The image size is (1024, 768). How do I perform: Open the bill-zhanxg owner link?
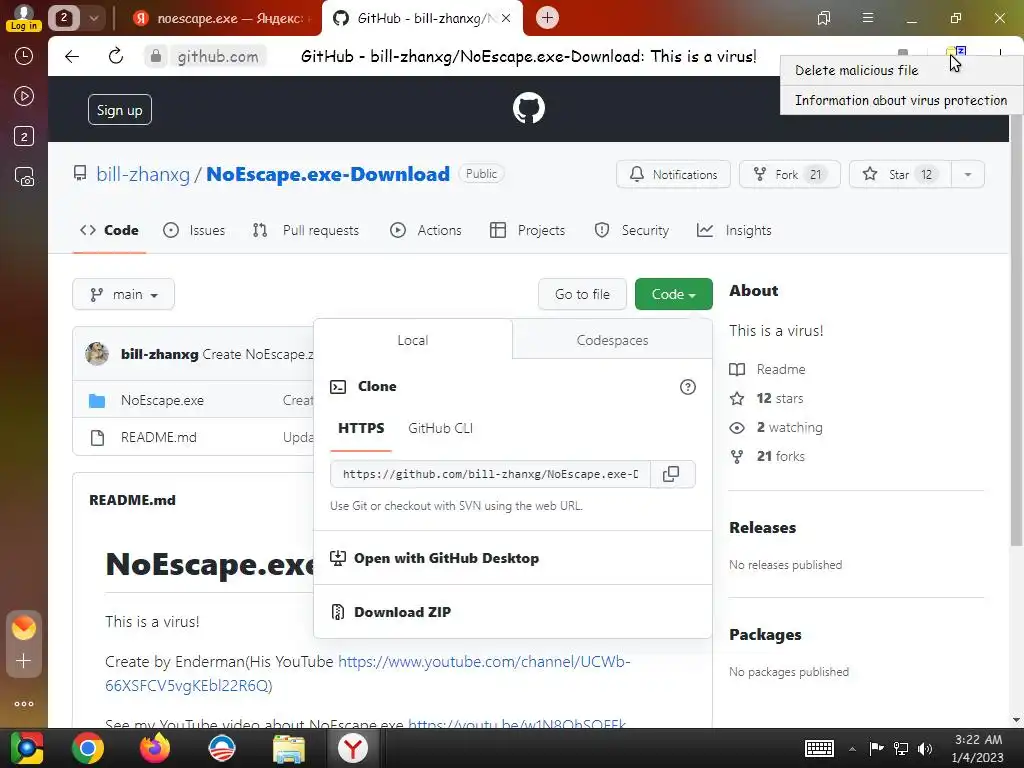tap(143, 174)
